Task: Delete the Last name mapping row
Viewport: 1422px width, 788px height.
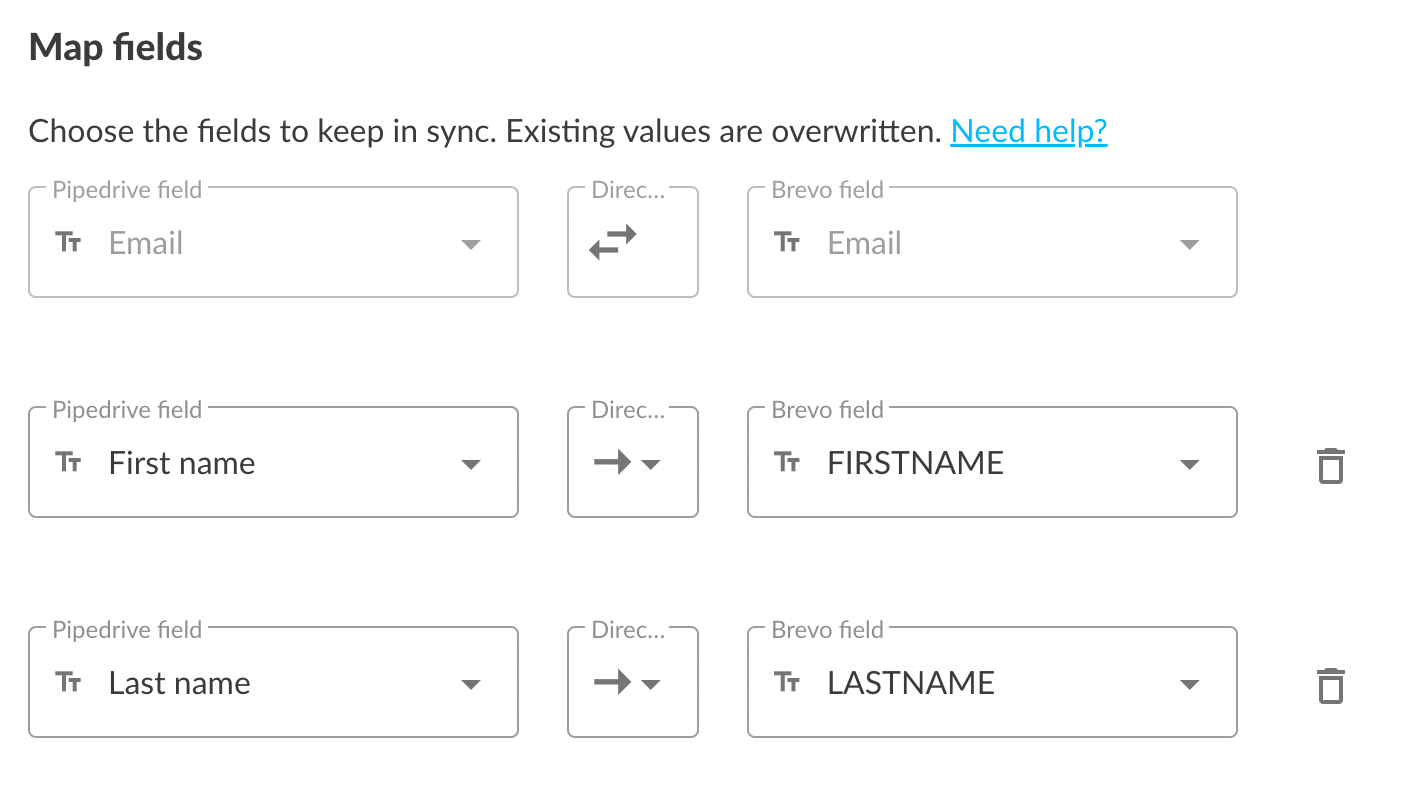Action: point(1330,686)
